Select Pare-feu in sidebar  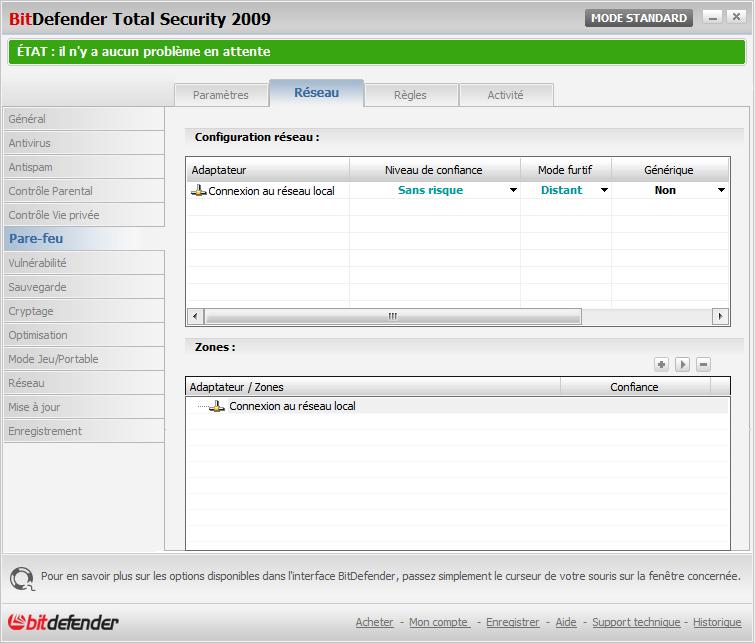(84, 238)
